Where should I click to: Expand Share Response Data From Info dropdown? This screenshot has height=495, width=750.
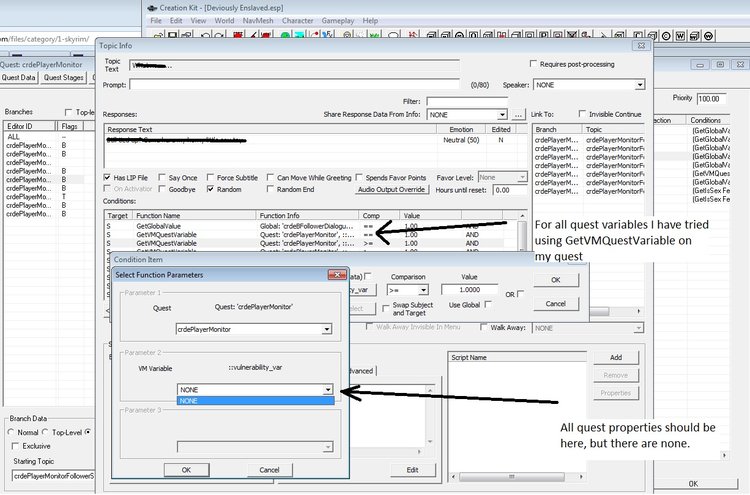pos(502,115)
